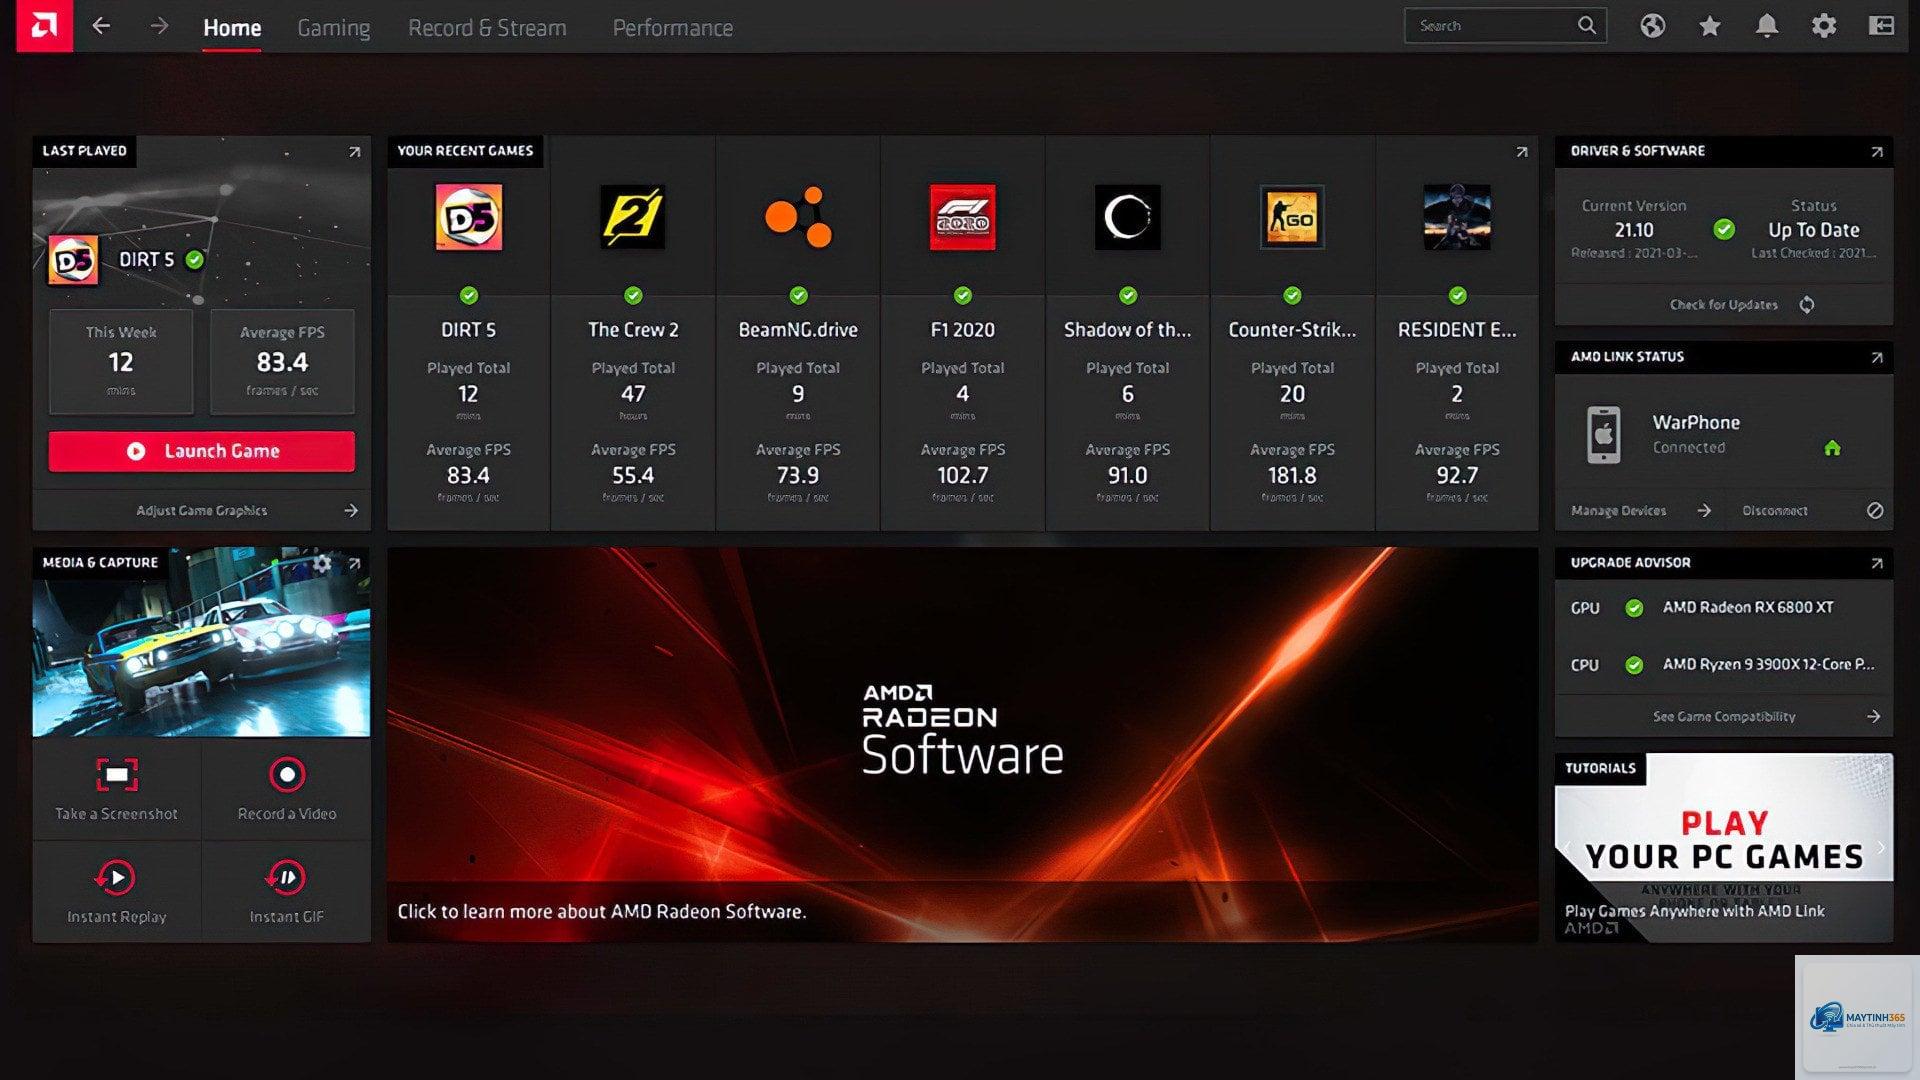
Task: Open See Game Compatibility
Action: (x=1724, y=717)
